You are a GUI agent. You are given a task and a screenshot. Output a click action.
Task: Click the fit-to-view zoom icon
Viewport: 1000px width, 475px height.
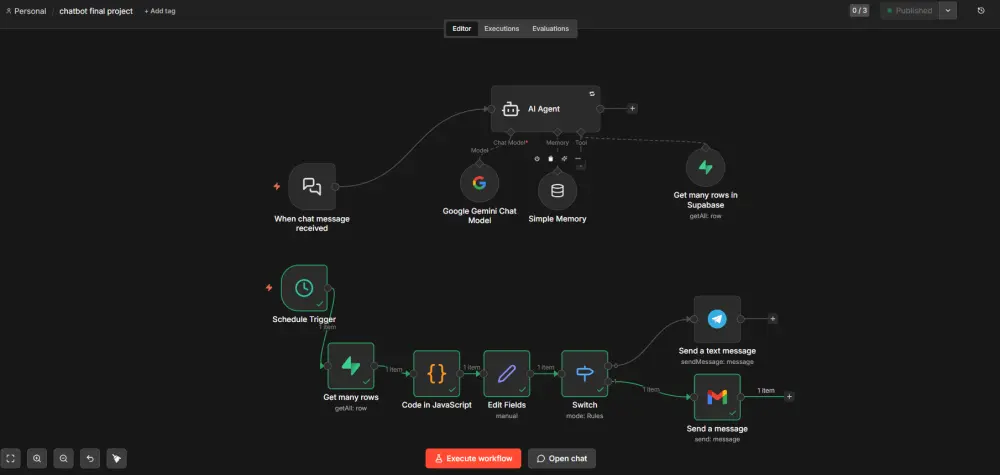(11, 458)
